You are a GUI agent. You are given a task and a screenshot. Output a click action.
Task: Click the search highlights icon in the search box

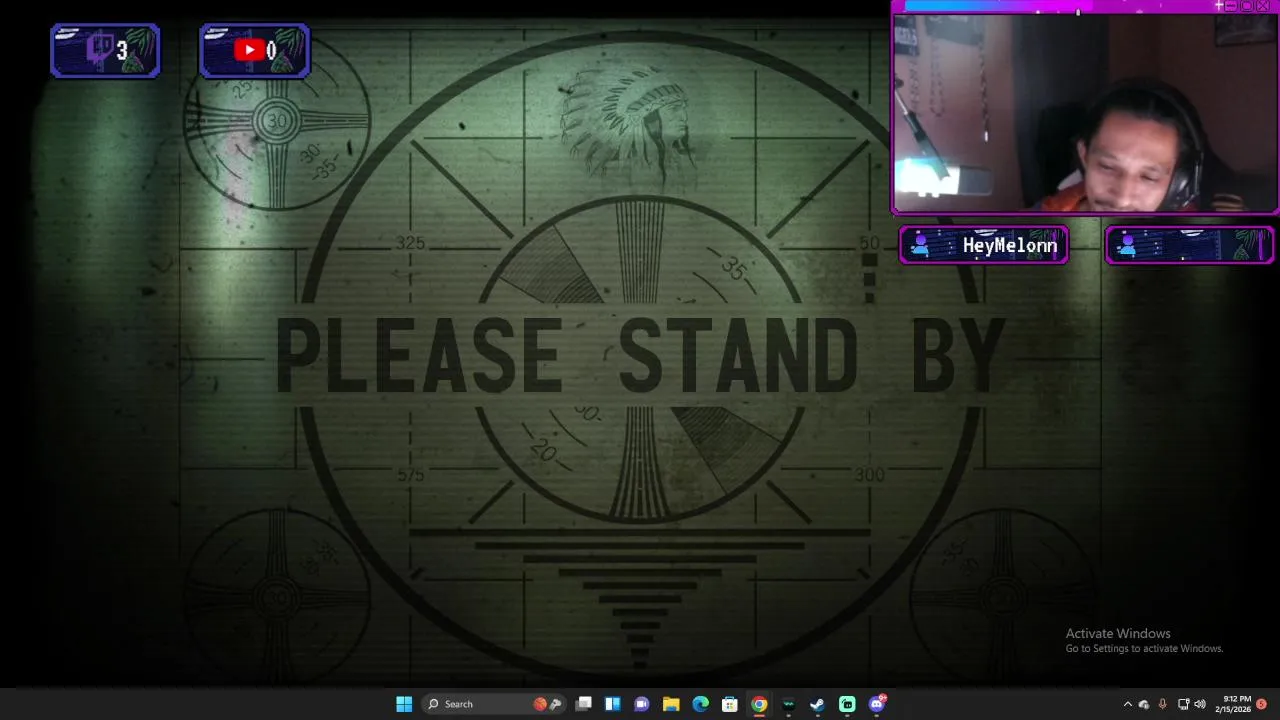[x=547, y=704]
